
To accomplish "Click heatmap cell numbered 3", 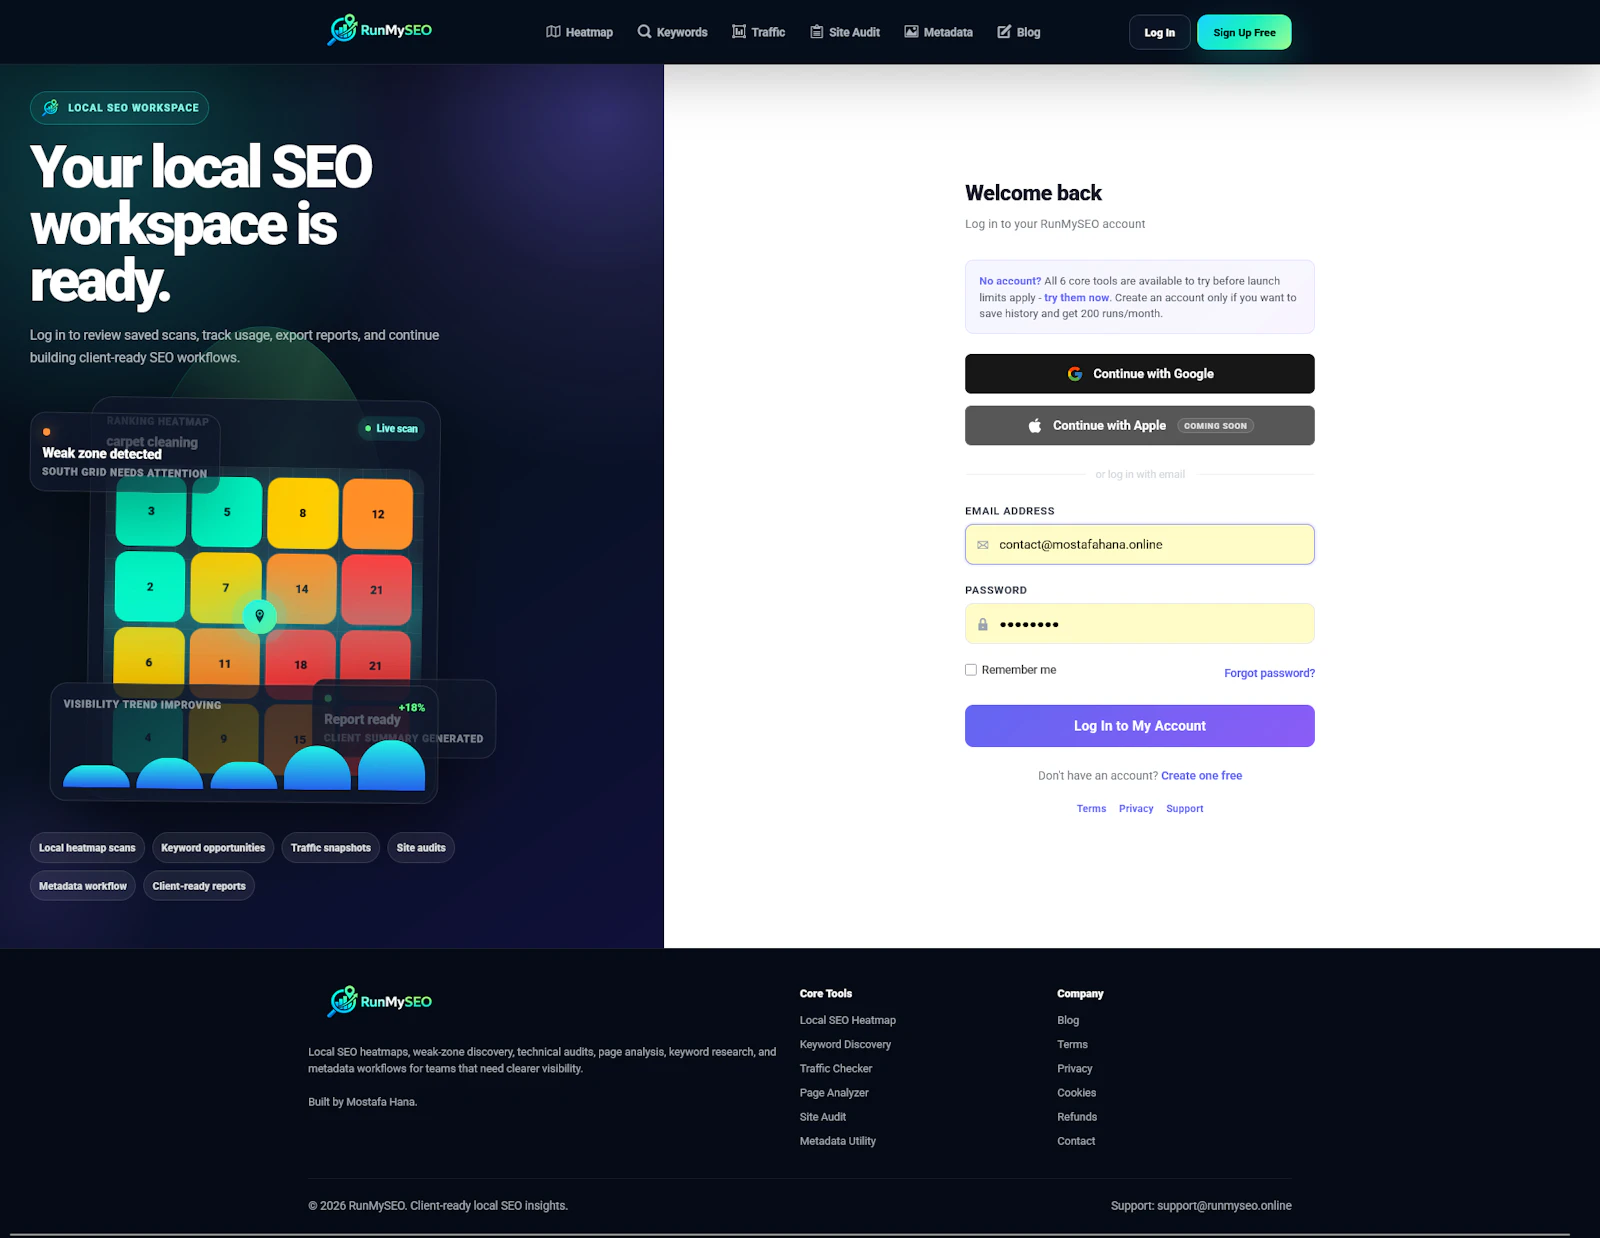I will click(x=151, y=511).
